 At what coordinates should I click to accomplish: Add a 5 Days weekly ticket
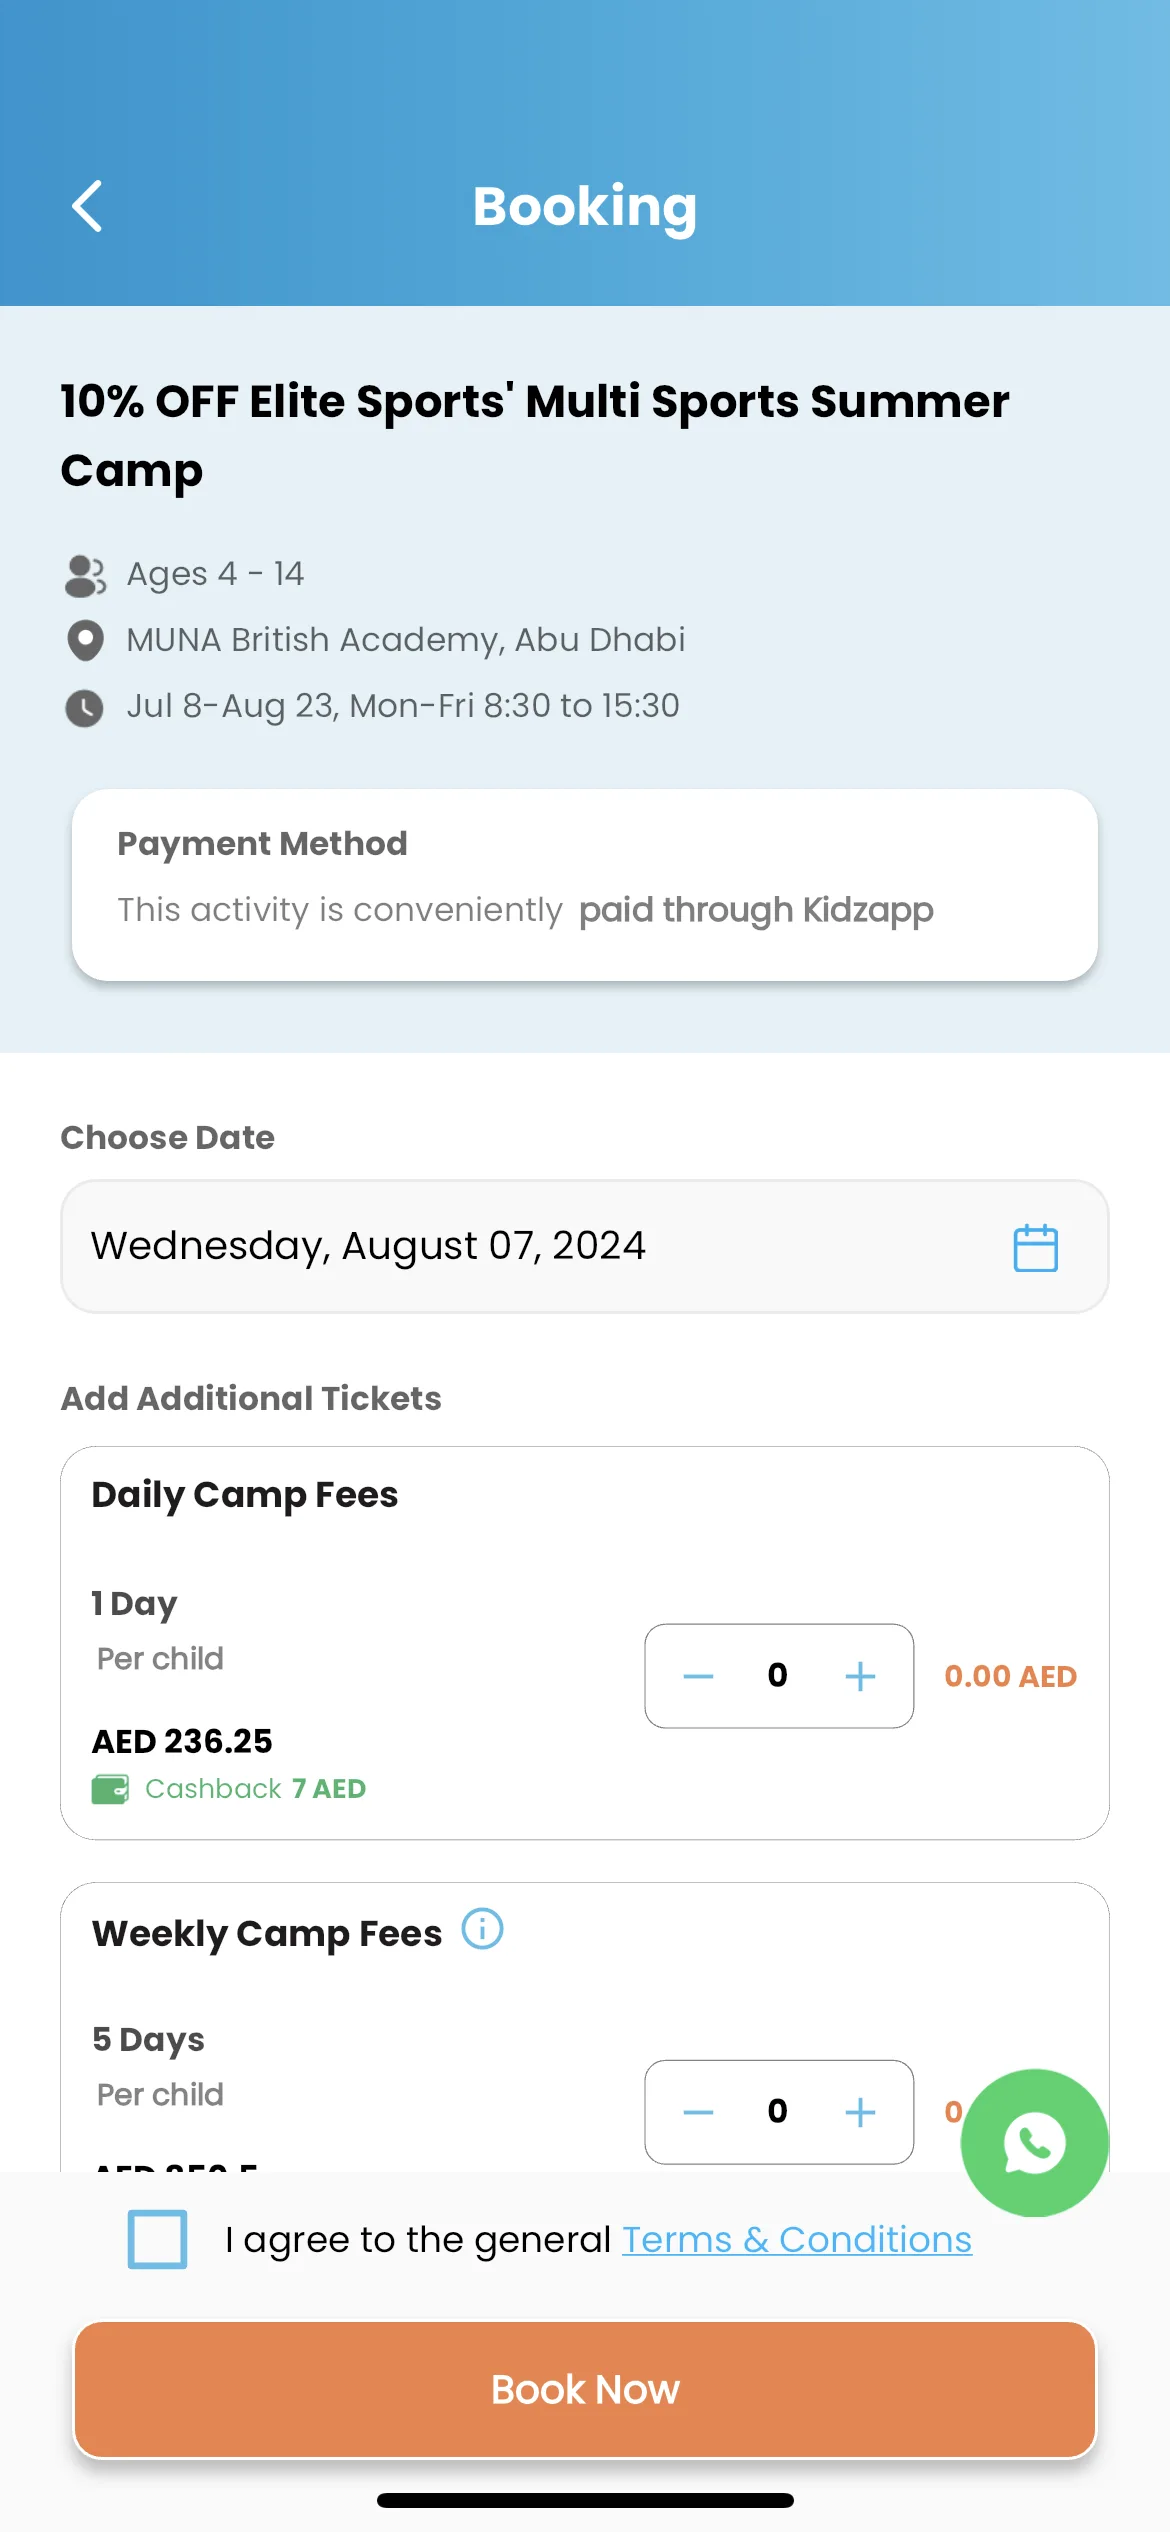click(860, 2112)
